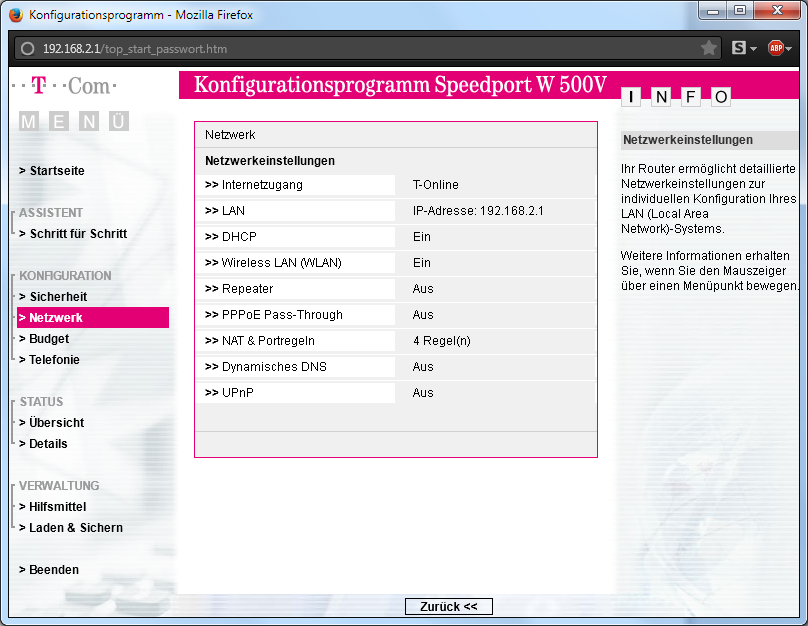Click the Netzwerk panel title
The width and height of the screenshot is (808, 626).
pyautogui.click(x=230, y=134)
